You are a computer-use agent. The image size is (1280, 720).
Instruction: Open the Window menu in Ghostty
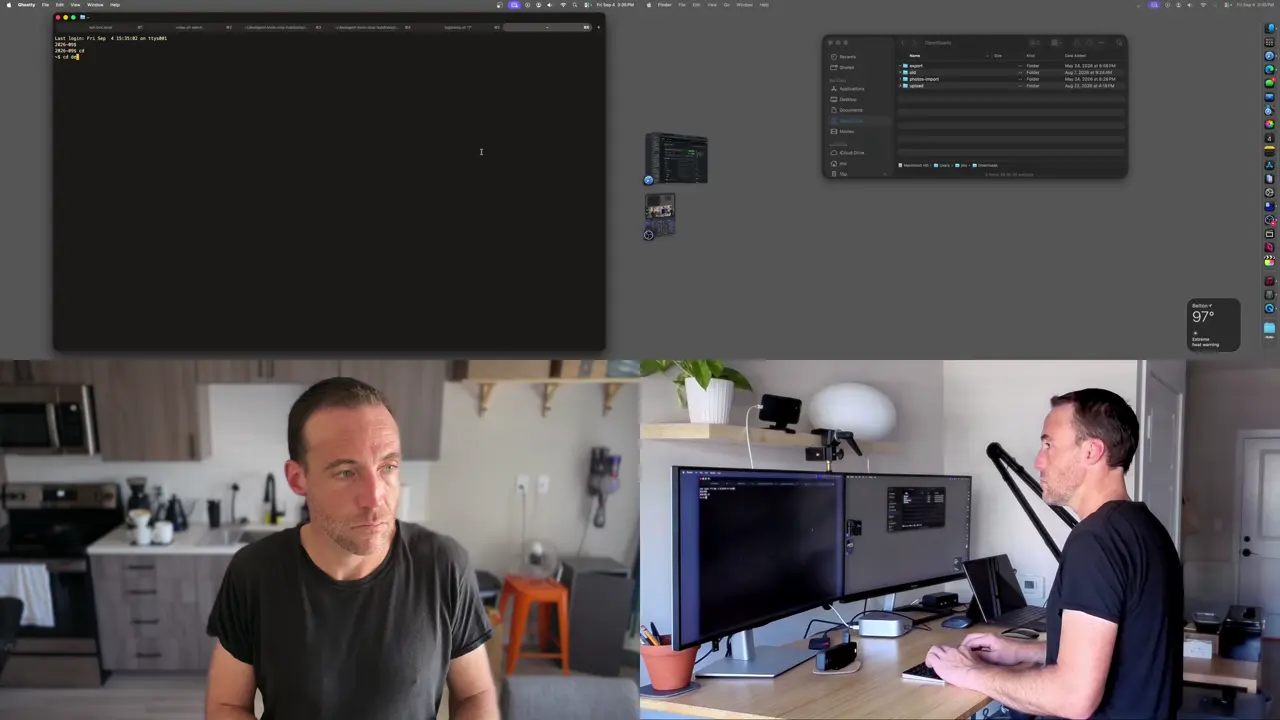(x=95, y=4)
